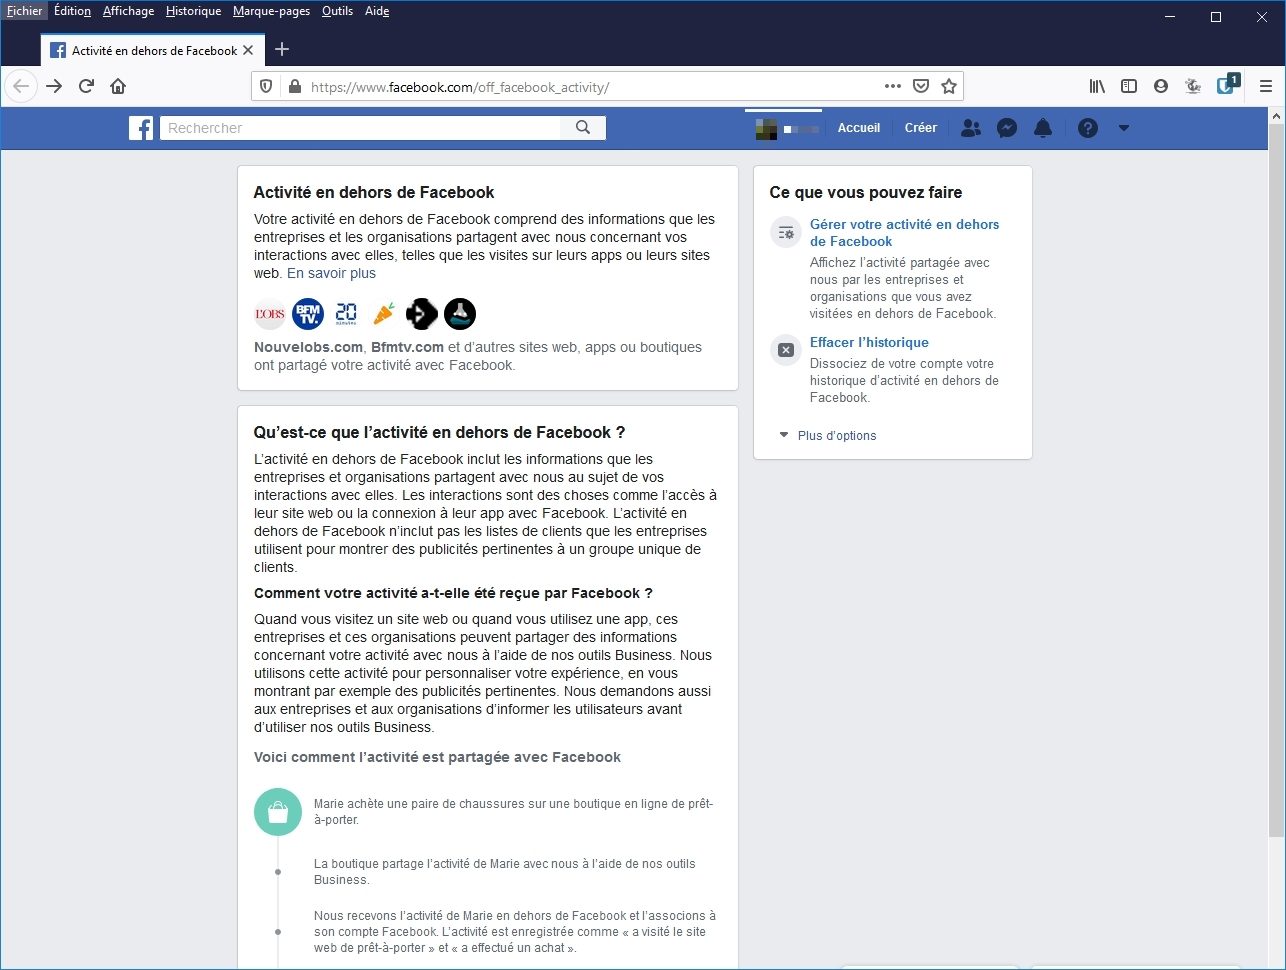Open the Firefox hamburger menu
The height and width of the screenshot is (970, 1286).
tap(1265, 86)
